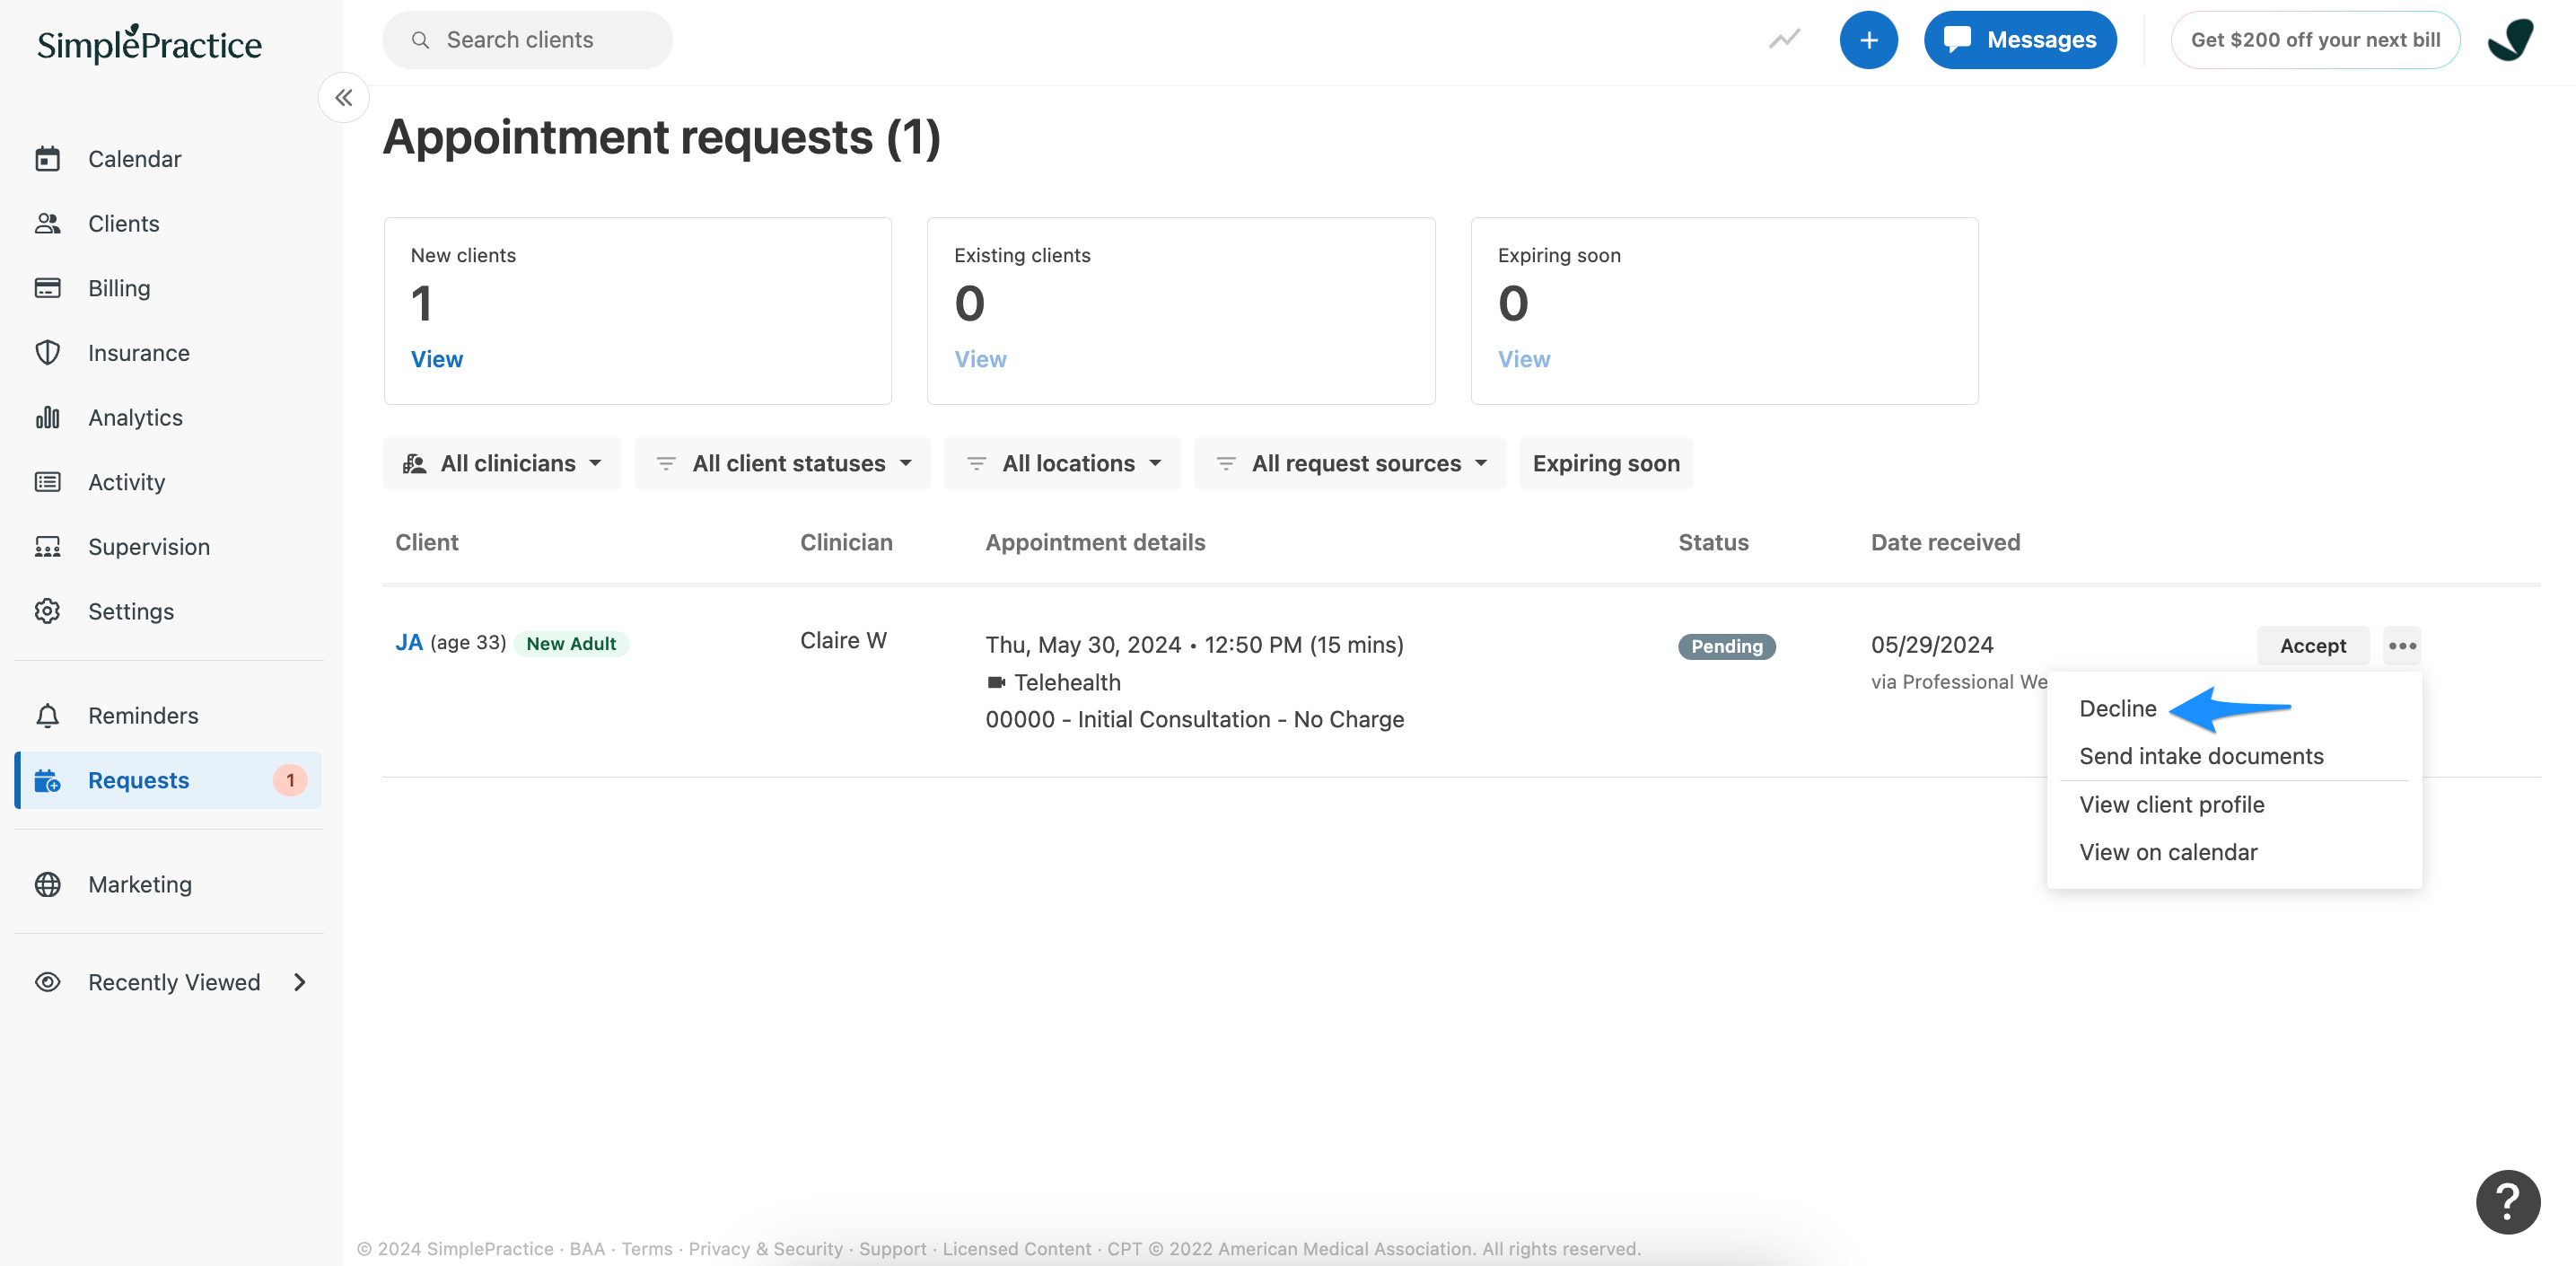Select the Requests sidebar item
The height and width of the screenshot is (1266, 2576).
tap(168, 780)
